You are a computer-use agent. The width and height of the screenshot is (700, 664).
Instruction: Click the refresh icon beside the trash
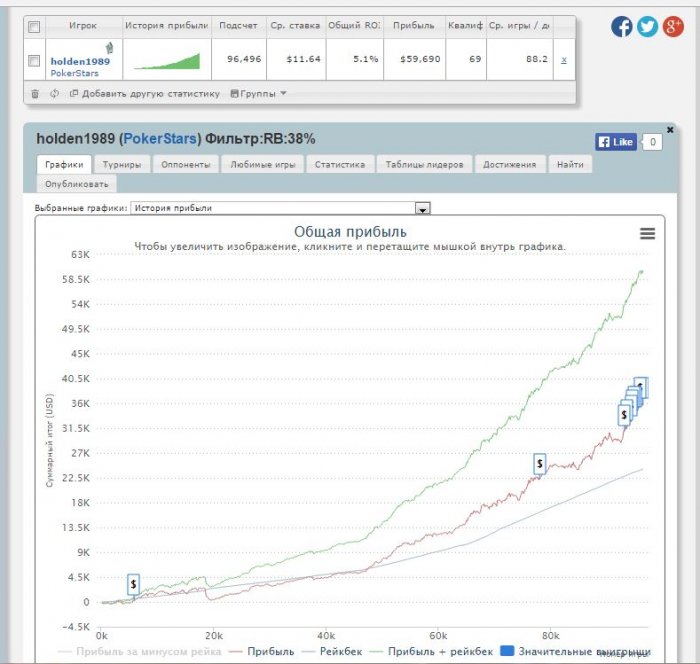pyautogui.click(x=54, y=94)
